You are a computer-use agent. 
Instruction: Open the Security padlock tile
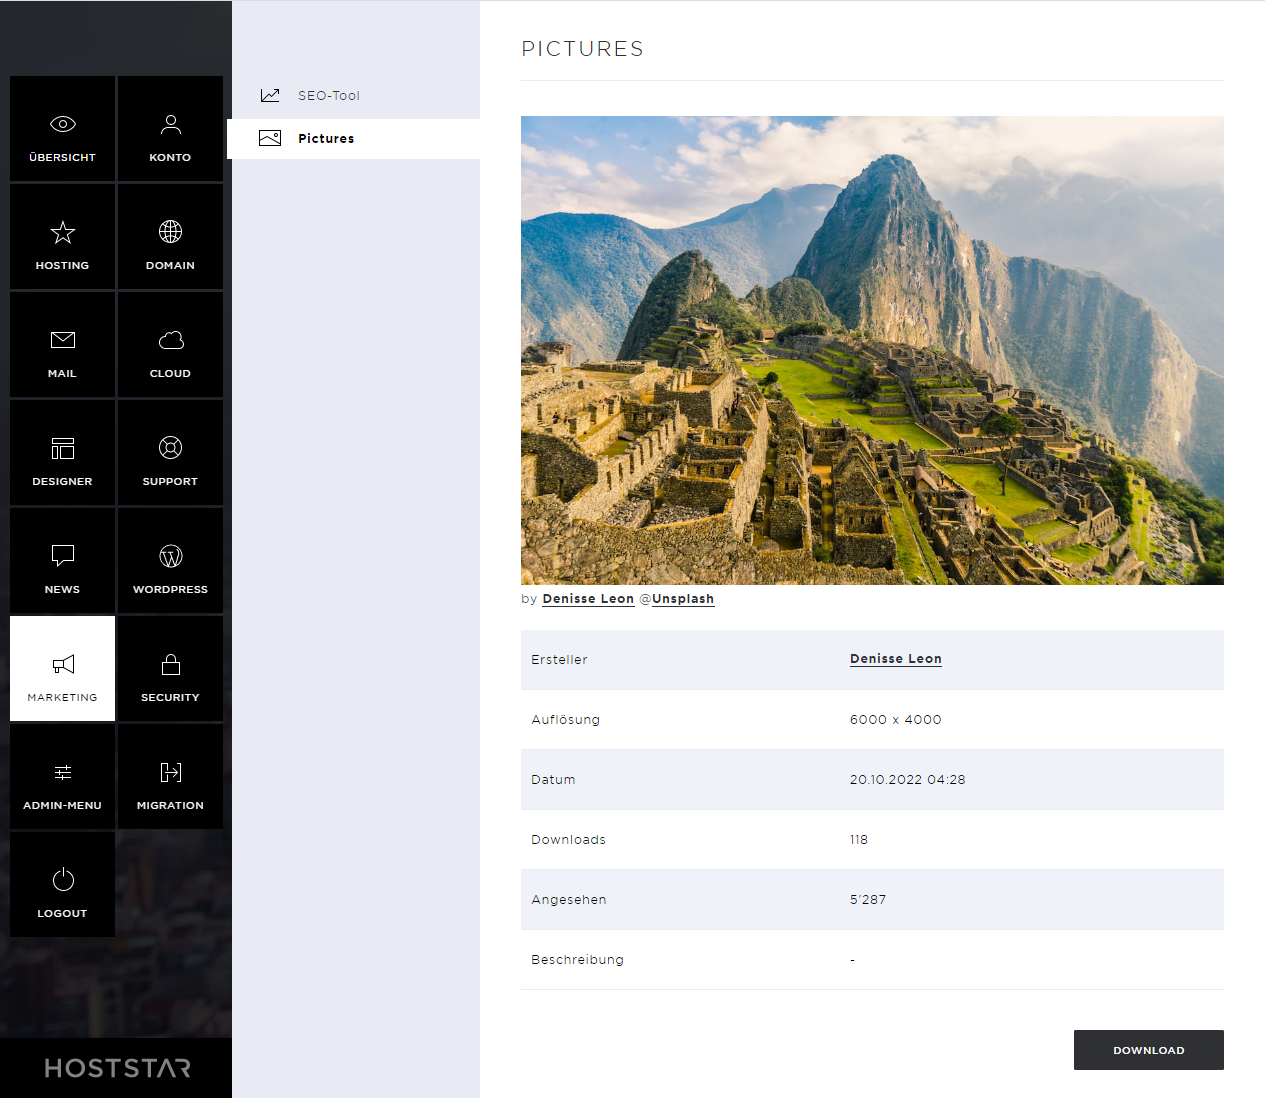170,669
